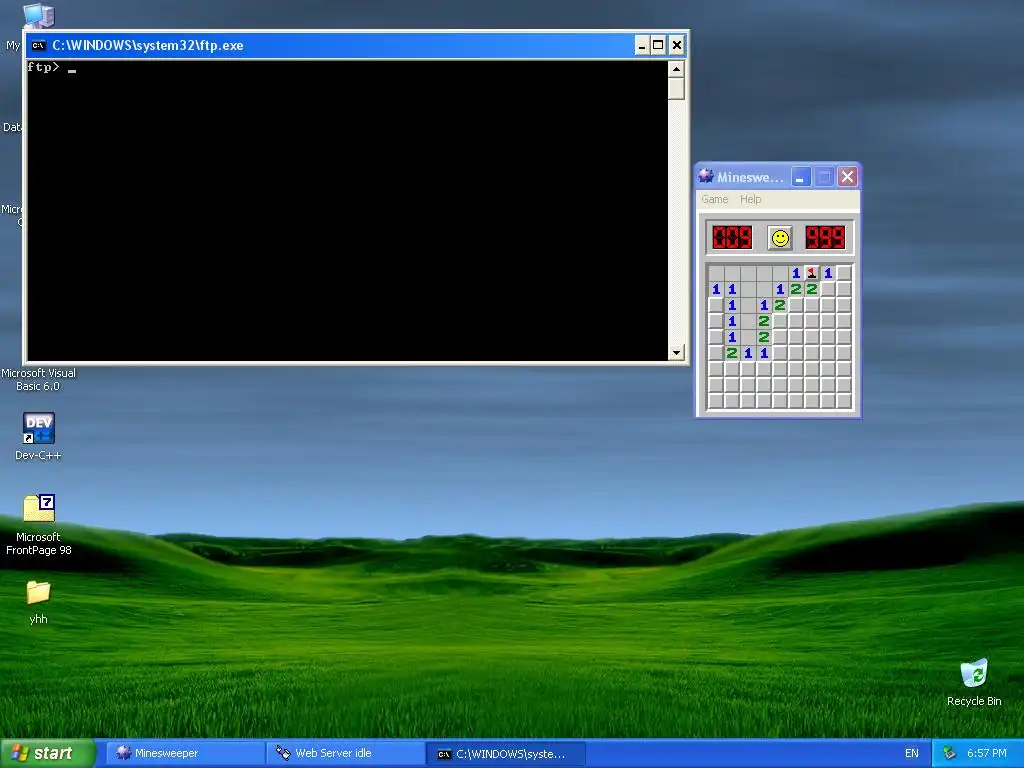1024x768 pixels.
Task: Click the 6:57 PM clock
Action: coord(987,753)
